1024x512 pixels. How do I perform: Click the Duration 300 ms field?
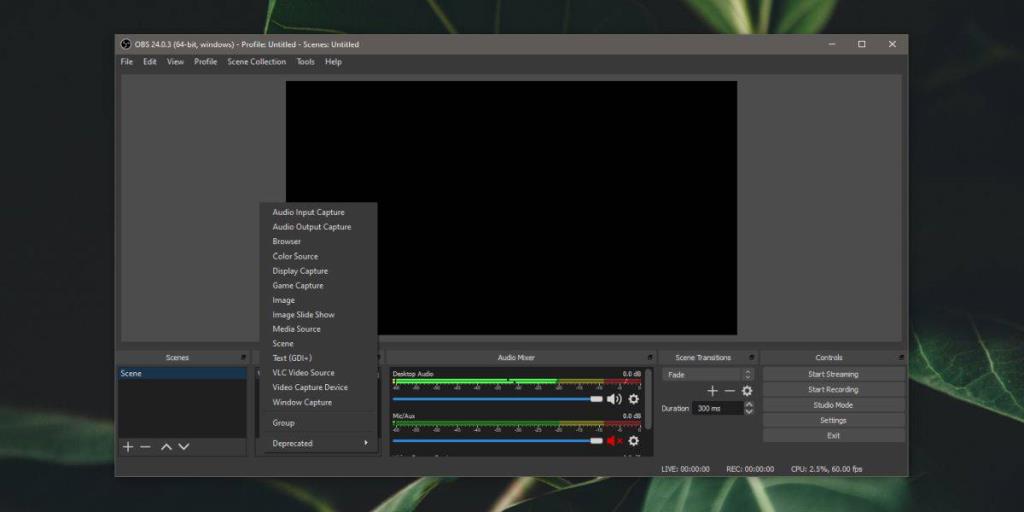(717, 408)
